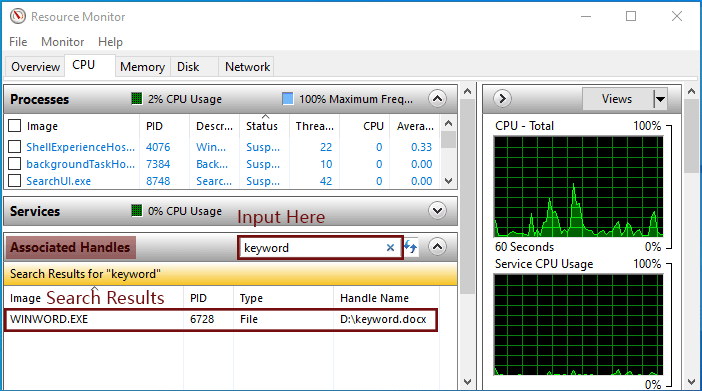This screenshot has width=702, height=391.
Task: Click the Service CPU Usage graph
Action: 578,325
